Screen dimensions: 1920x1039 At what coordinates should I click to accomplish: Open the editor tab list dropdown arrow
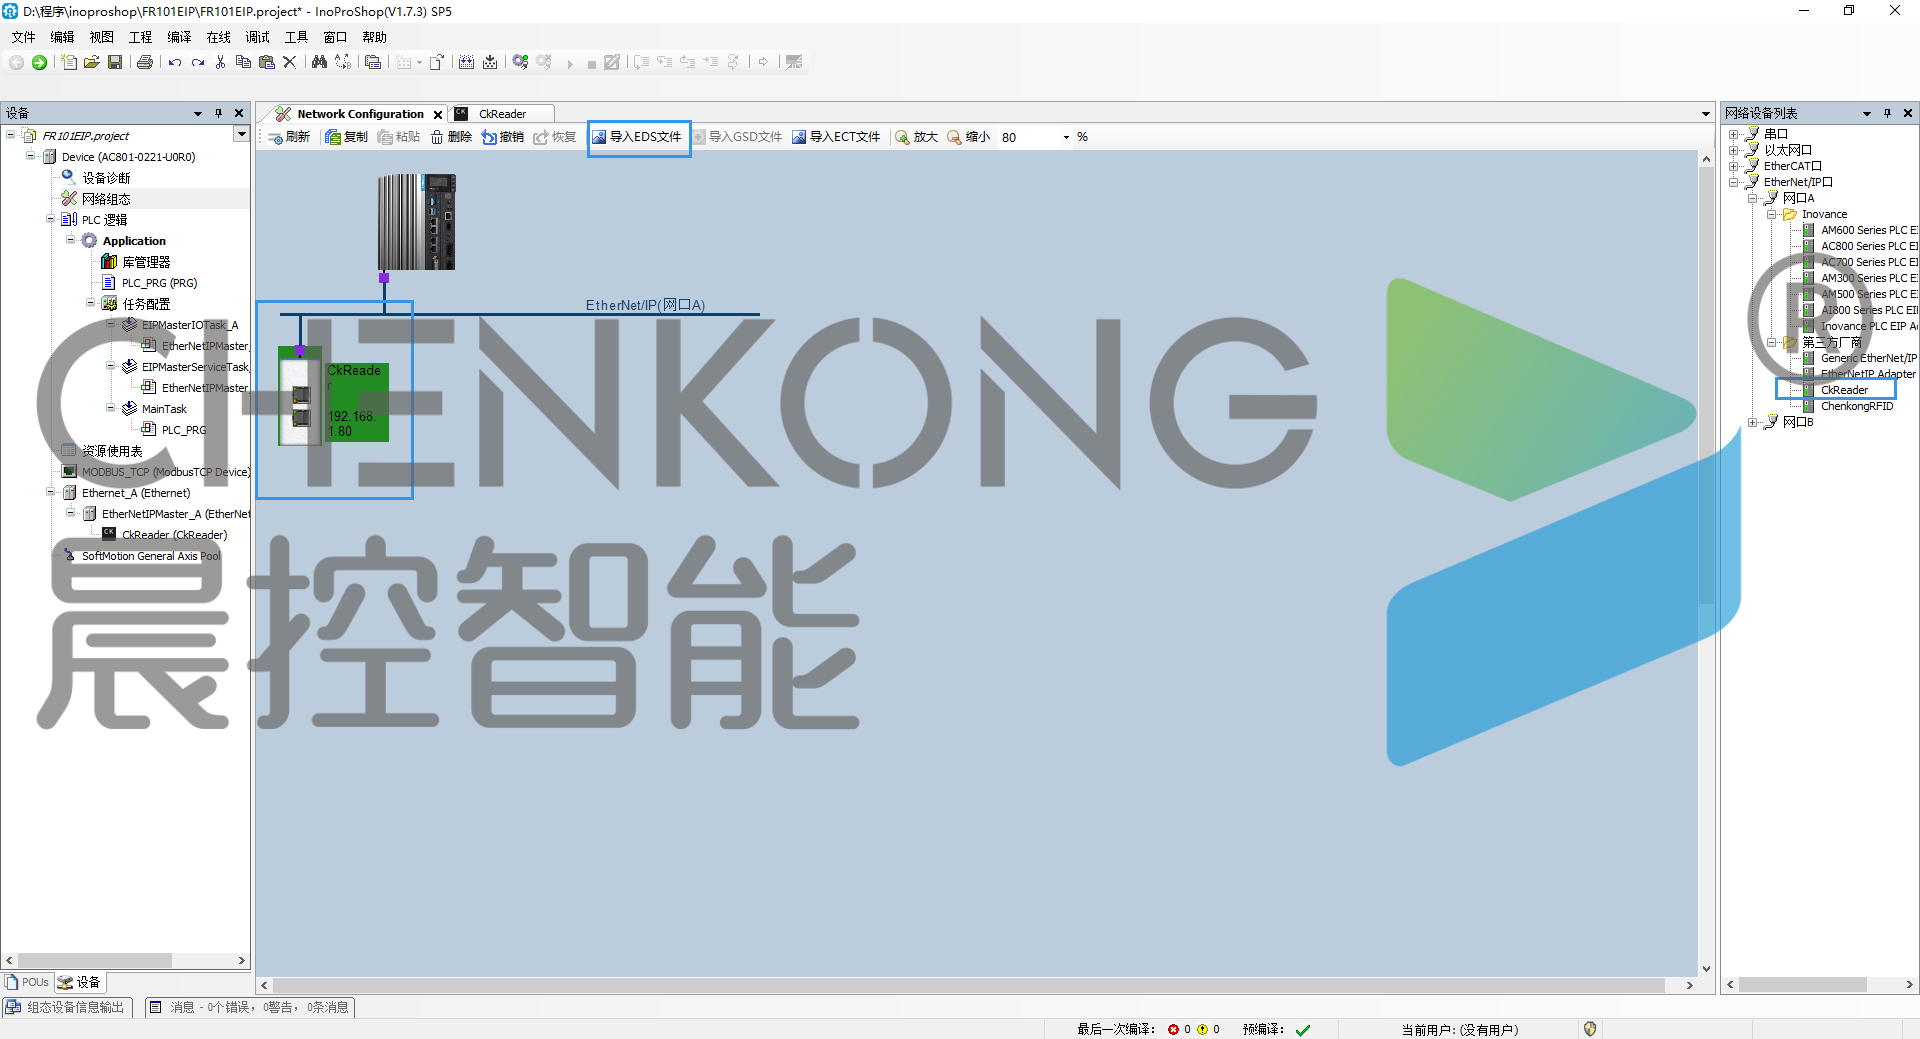tap(1706, 114)
